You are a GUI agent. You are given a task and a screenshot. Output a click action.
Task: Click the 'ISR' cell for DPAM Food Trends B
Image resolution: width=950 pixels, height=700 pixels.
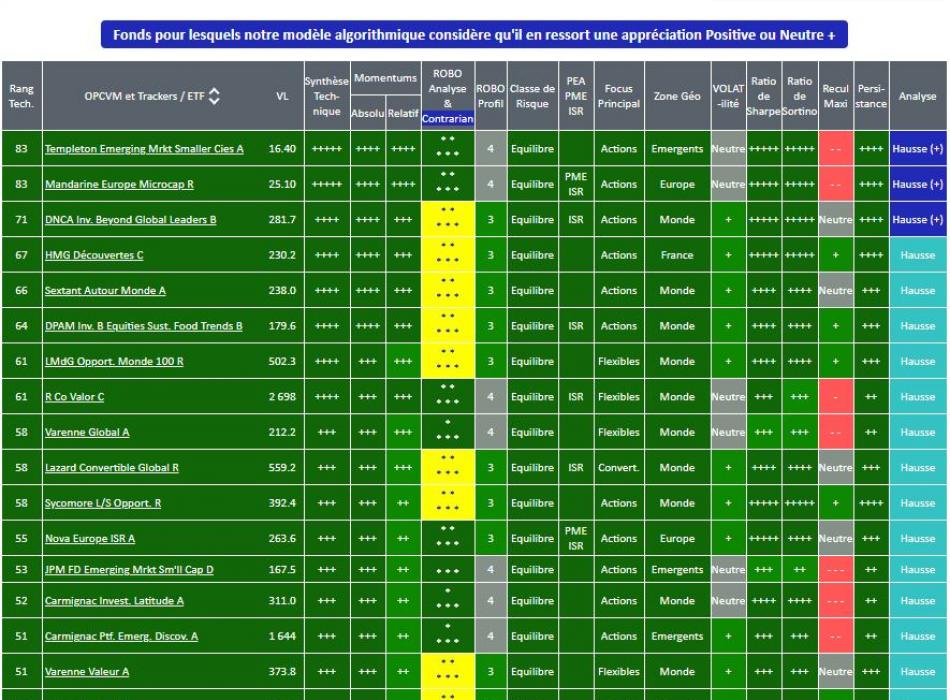click(x=576, y=326)
